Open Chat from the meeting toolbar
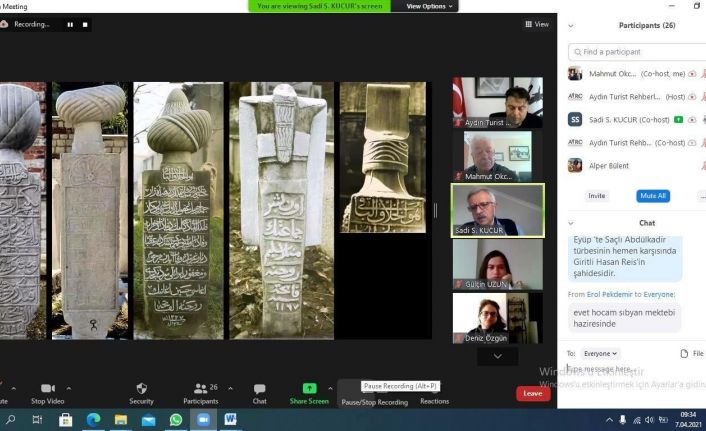The height and width of the screenshot is (431, 706). coord(259,388)
